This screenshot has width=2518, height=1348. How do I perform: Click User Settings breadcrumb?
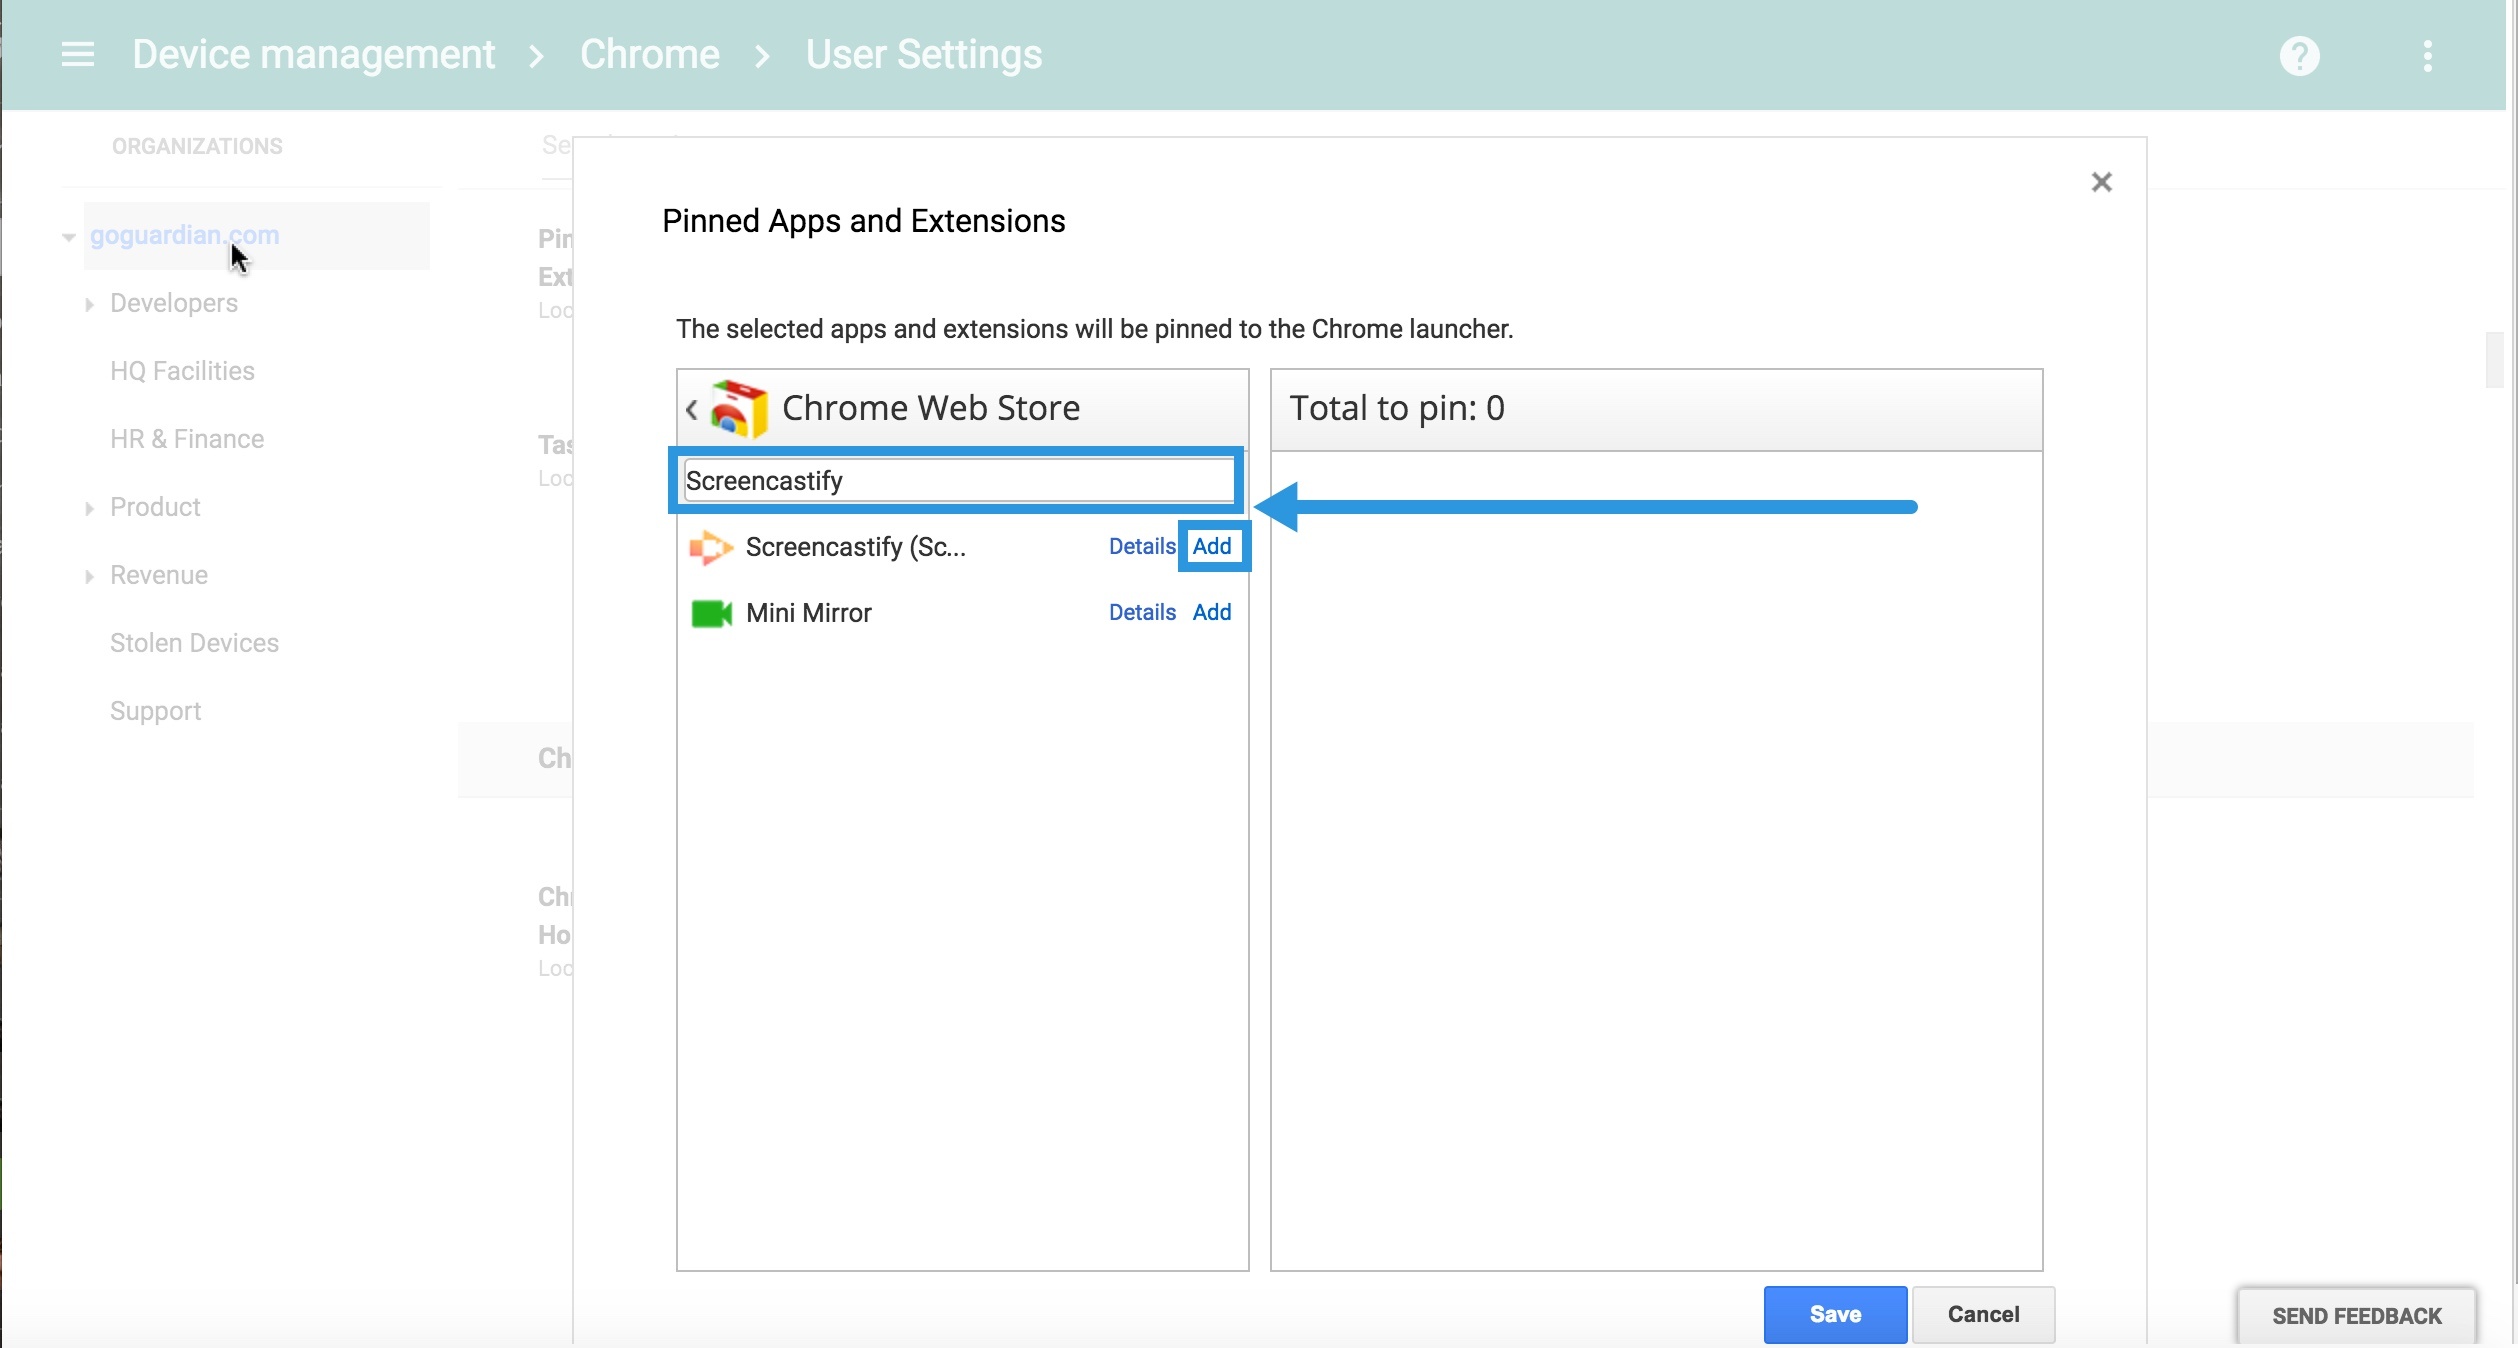click(923, 55)
